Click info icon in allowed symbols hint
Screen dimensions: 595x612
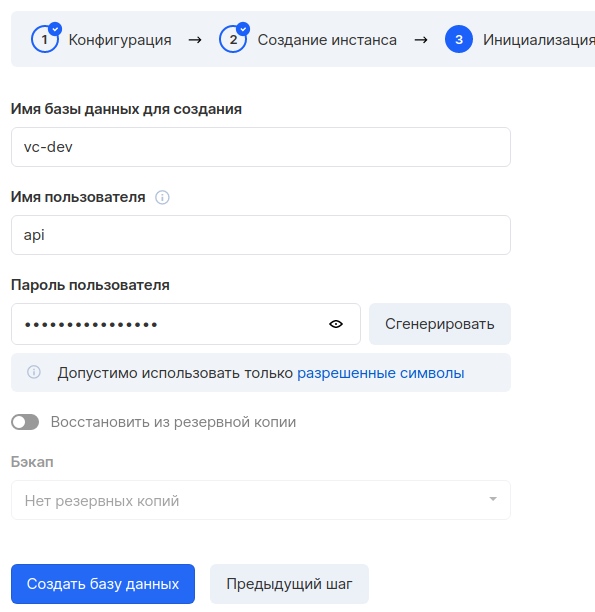(x=34, y=372)
